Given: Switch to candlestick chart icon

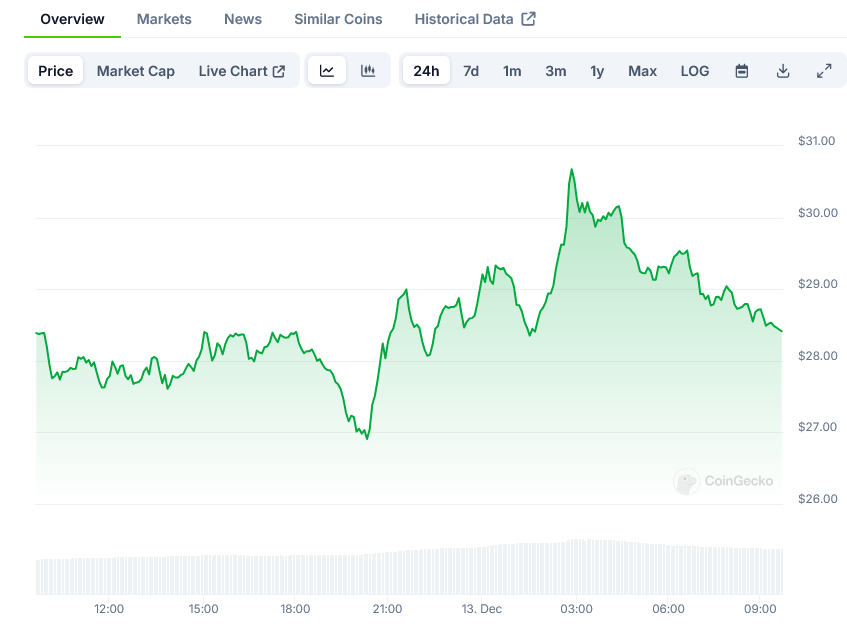Looking at the screenshot, I should point(368,71).
